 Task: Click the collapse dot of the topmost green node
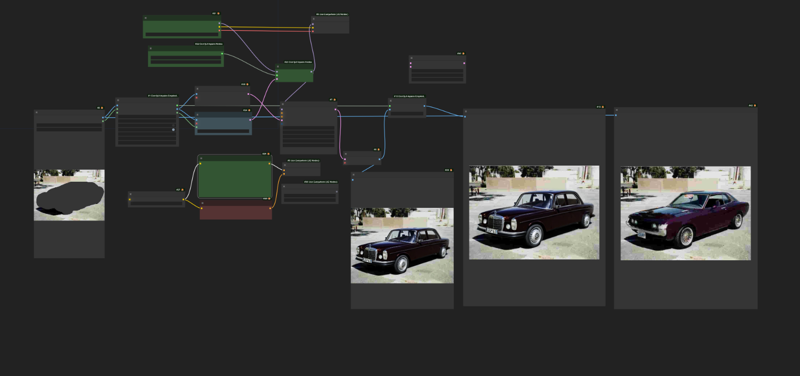145,18
